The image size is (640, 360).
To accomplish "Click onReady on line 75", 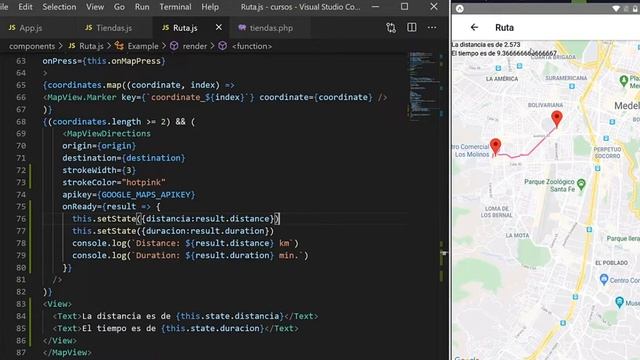I will [80, 207].
